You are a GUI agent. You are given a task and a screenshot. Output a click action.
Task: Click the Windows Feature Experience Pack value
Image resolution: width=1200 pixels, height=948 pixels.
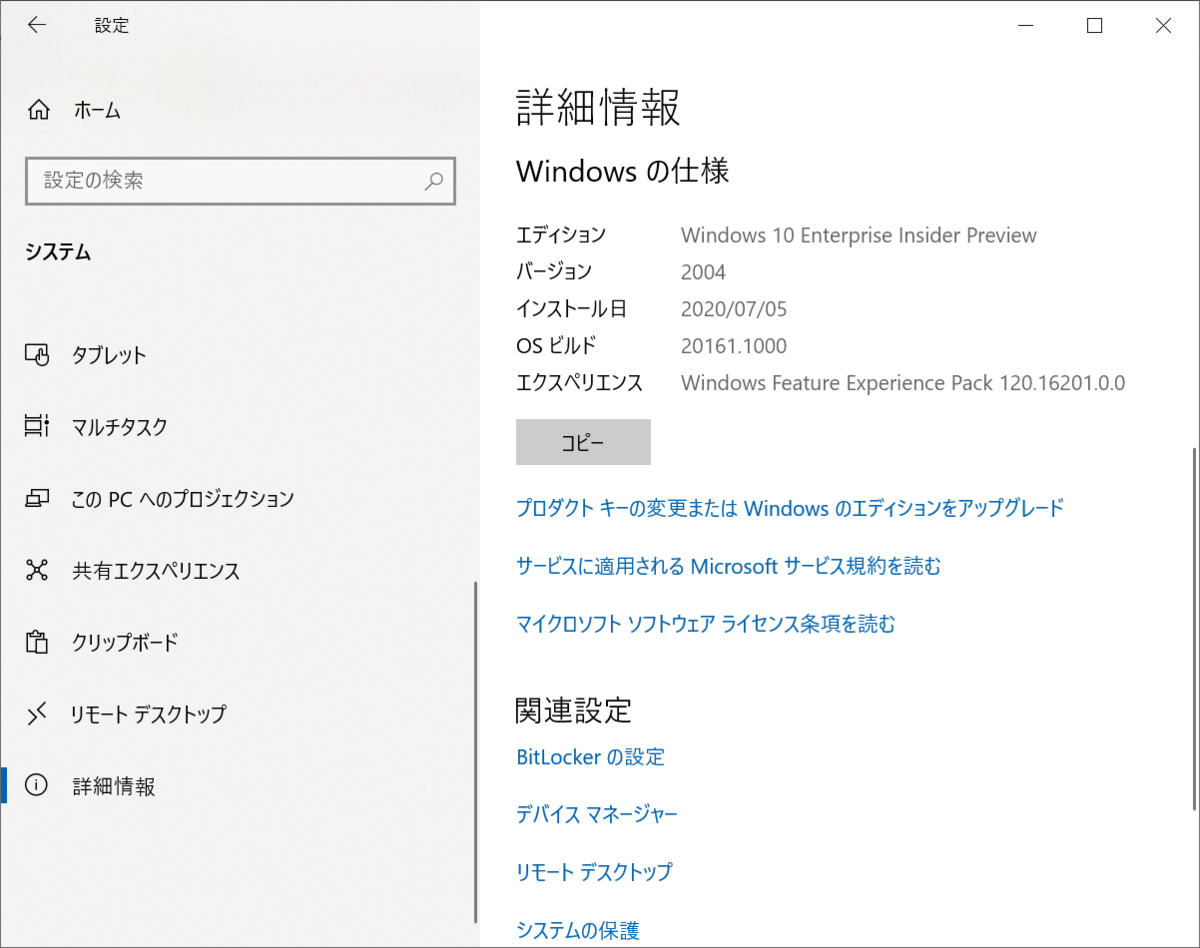903,383
